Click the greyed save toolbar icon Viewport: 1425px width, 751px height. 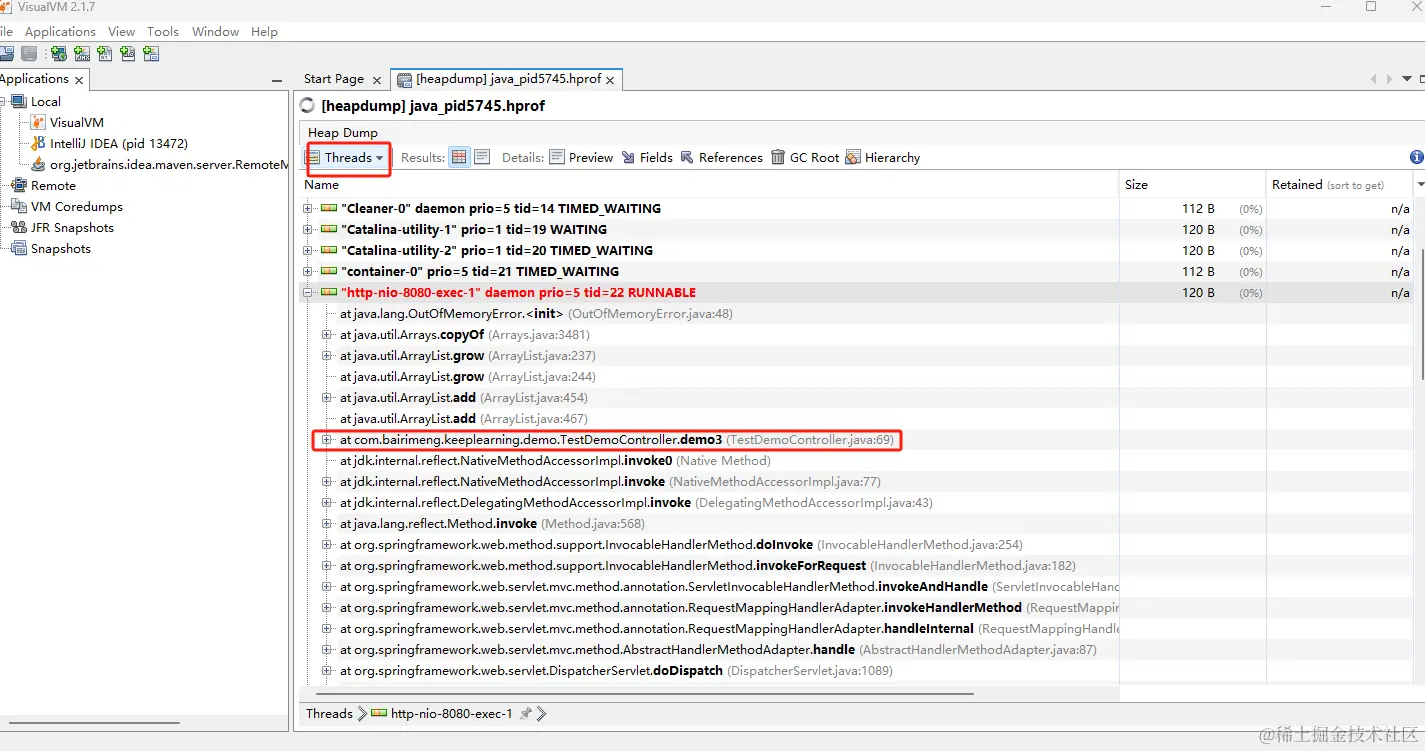pyautogui.click(x=30, y=54)
